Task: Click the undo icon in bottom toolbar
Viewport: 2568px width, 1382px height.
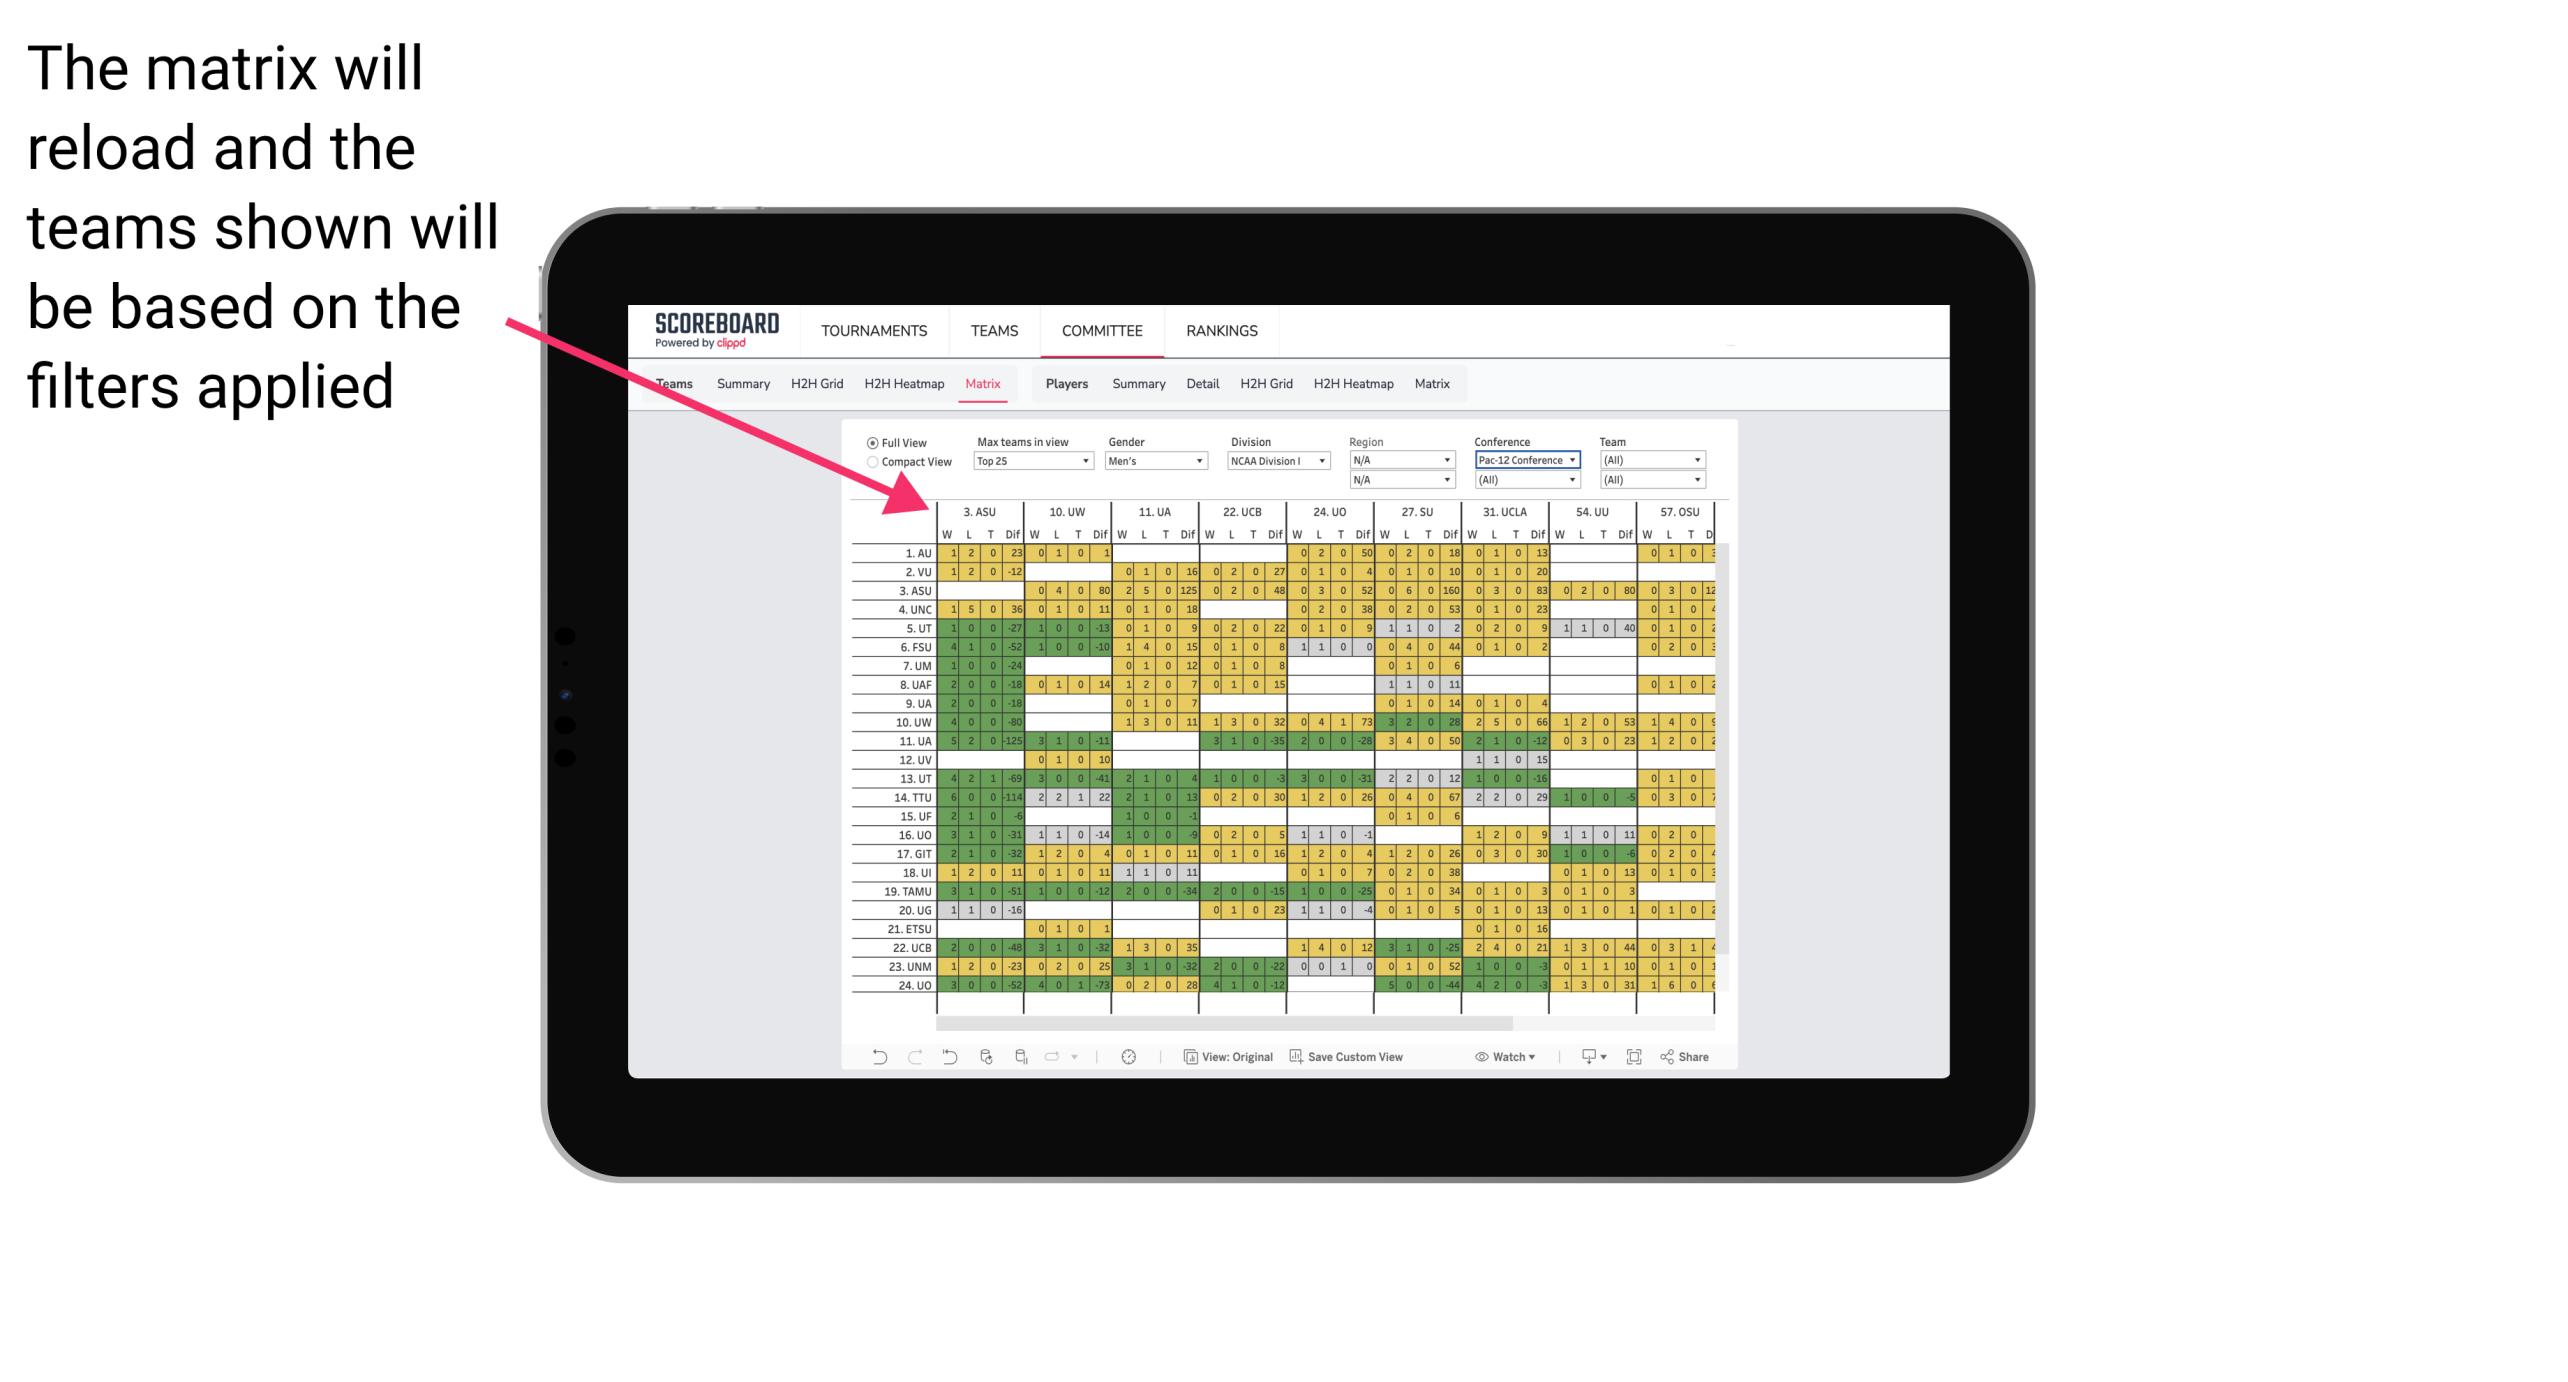Action: coord(873,1057)
